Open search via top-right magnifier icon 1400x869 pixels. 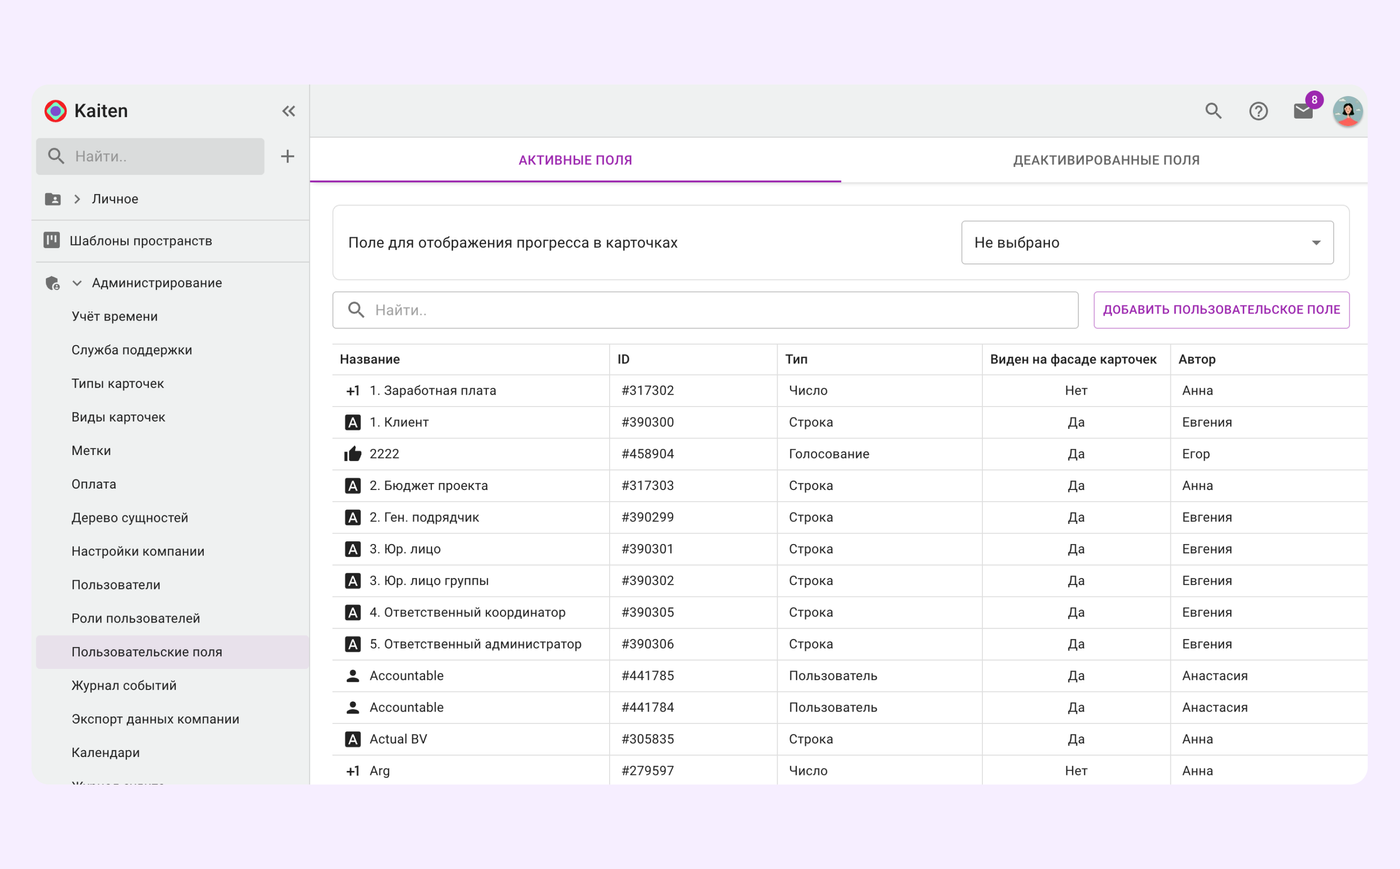click(x=1213, y=111)
